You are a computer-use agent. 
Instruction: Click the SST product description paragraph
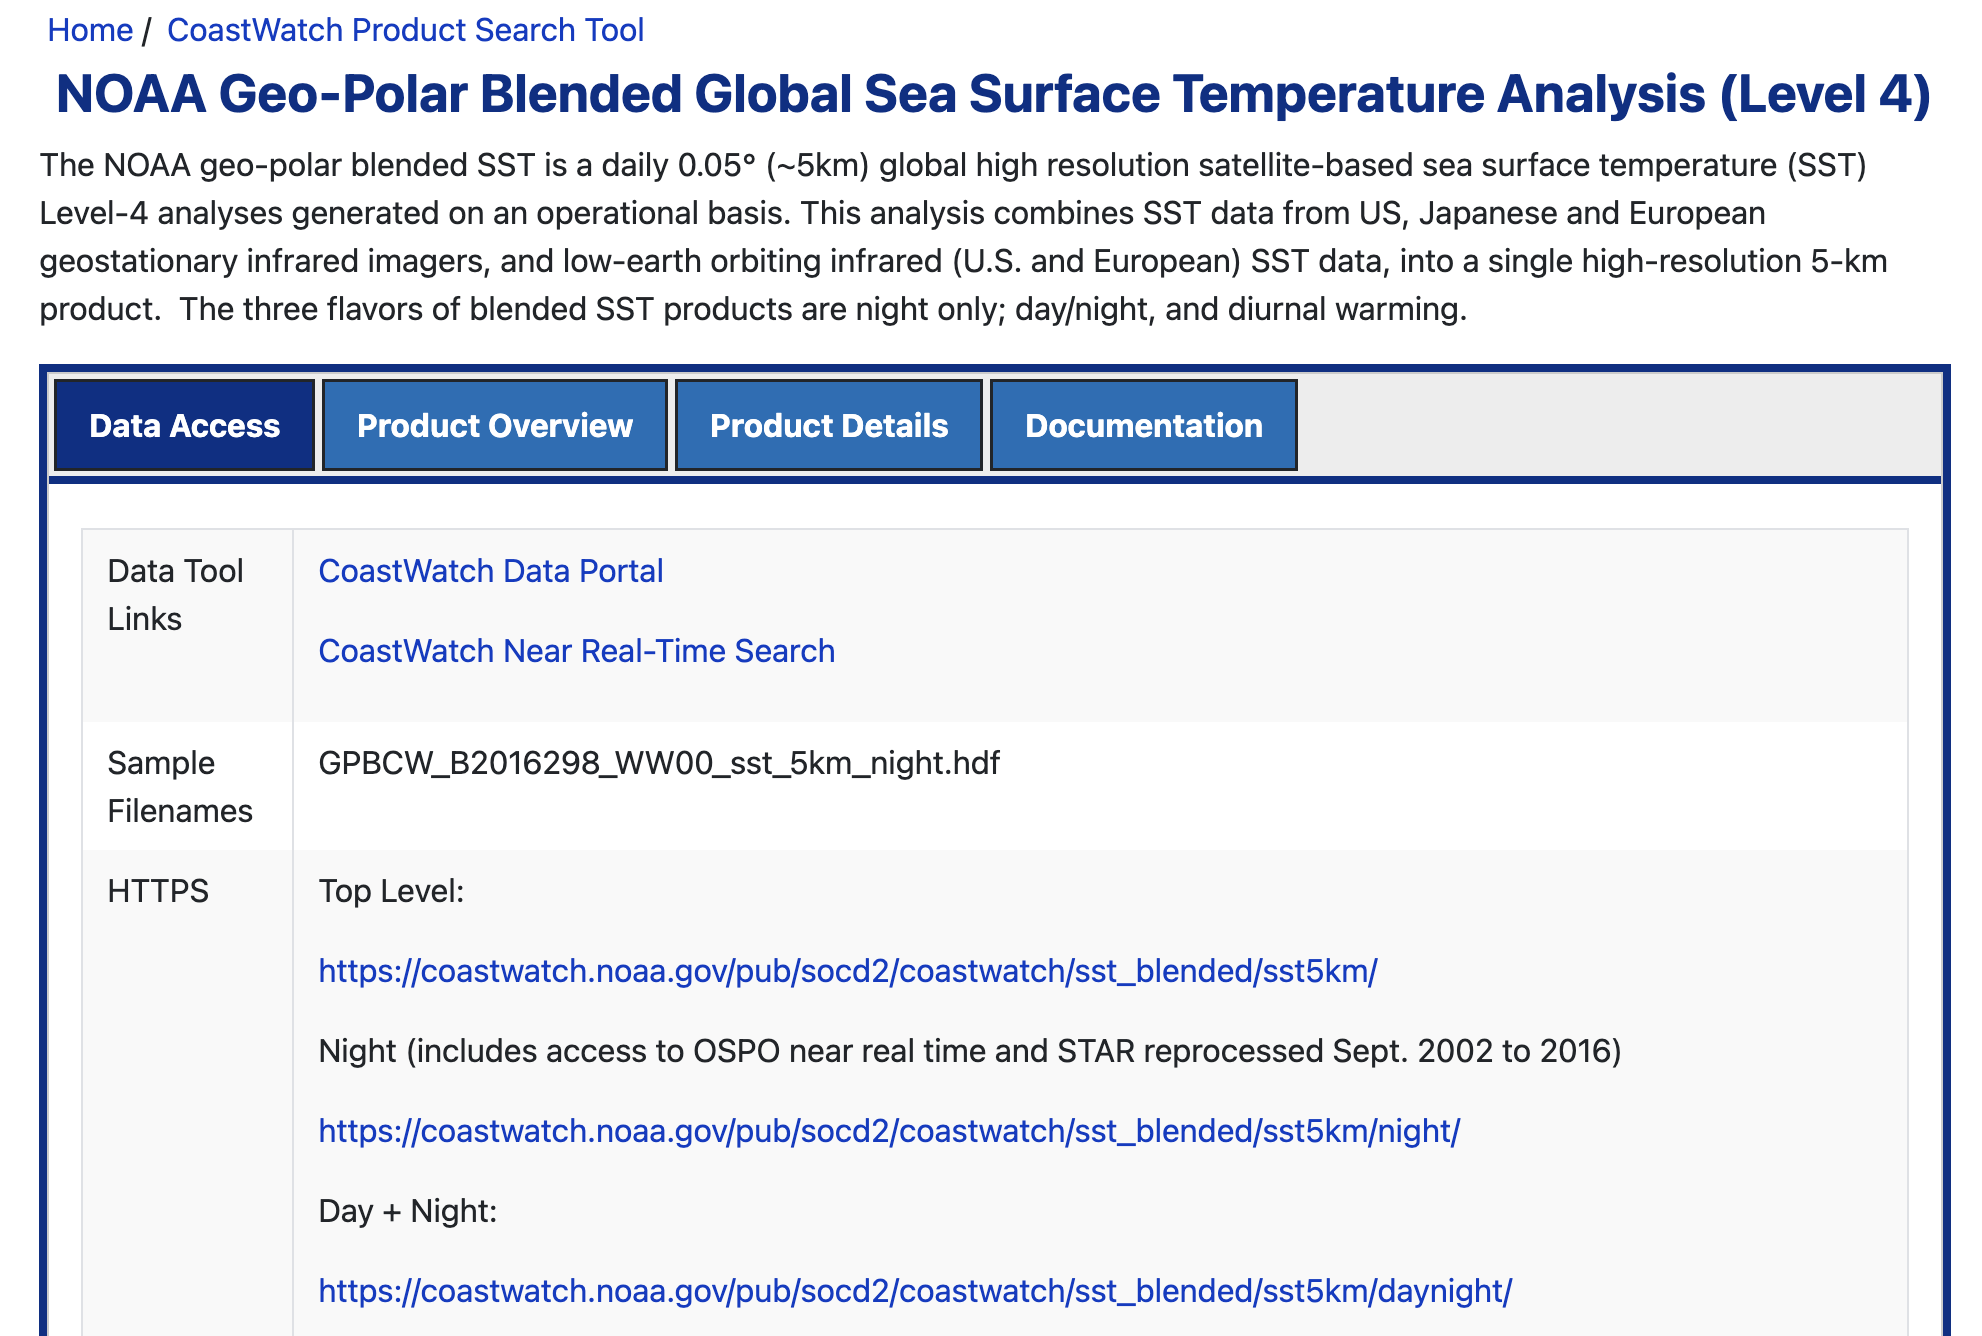pos(963,237)
